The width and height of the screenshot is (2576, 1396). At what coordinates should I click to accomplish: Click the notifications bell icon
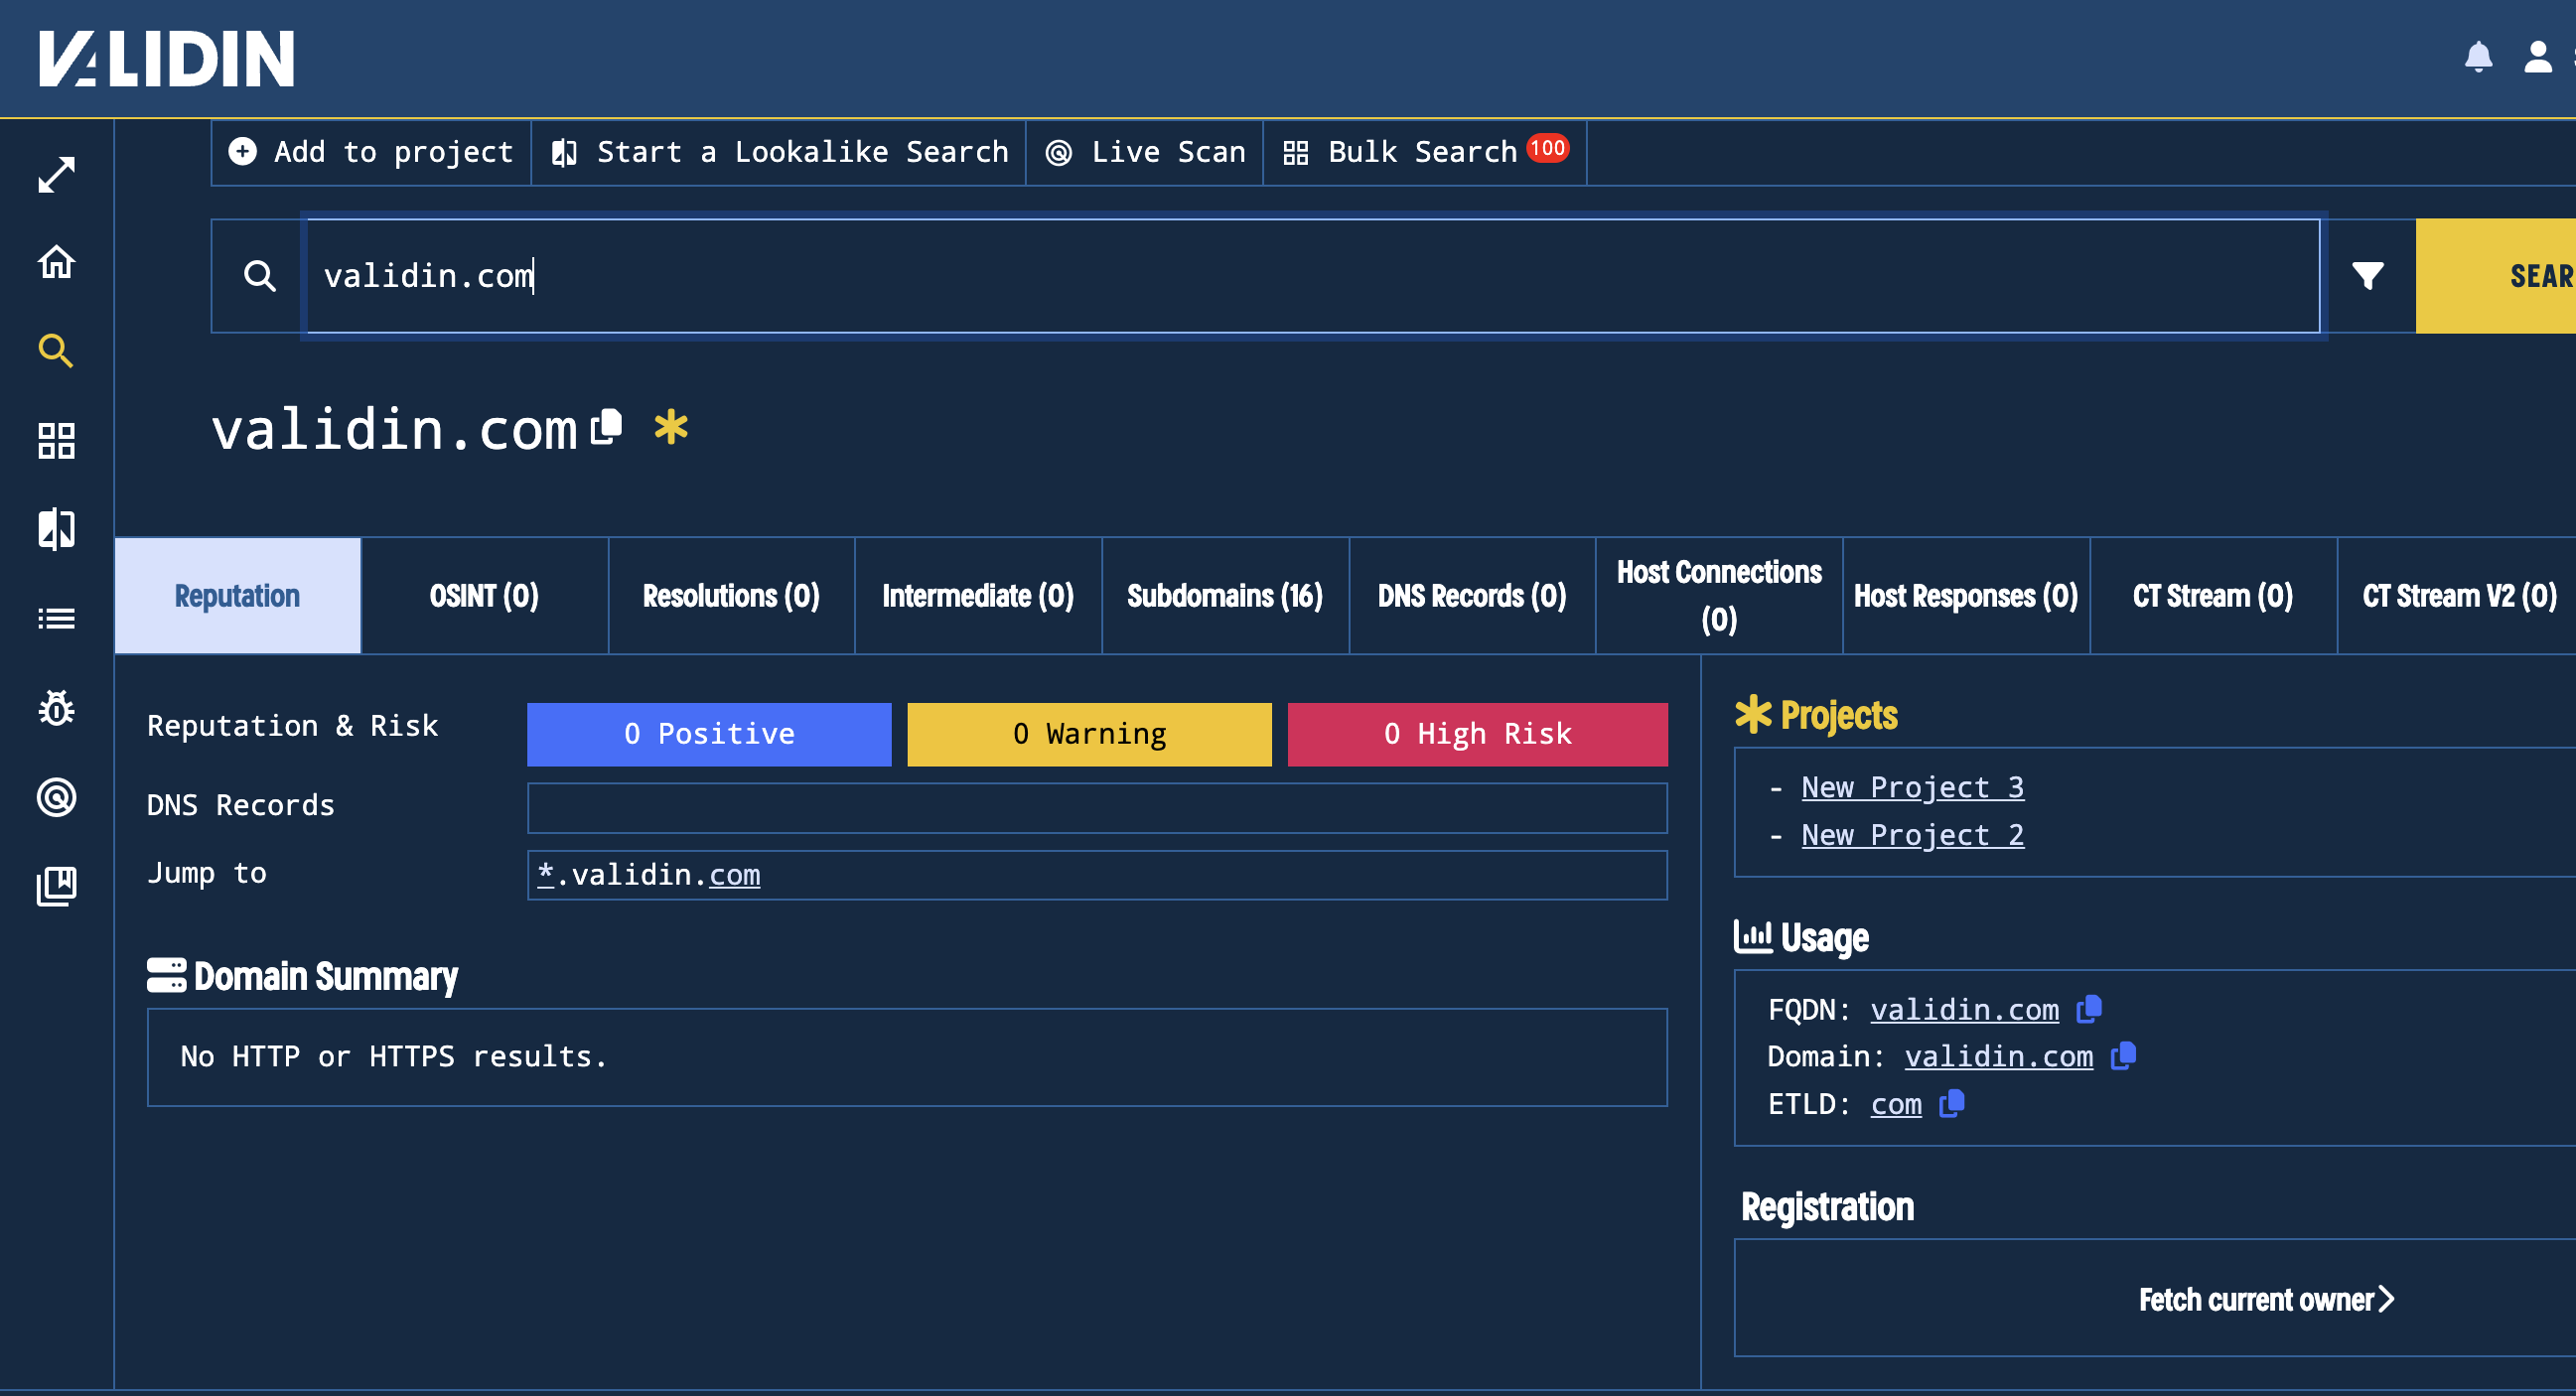pyautogui.click(x=2478, y=56)
